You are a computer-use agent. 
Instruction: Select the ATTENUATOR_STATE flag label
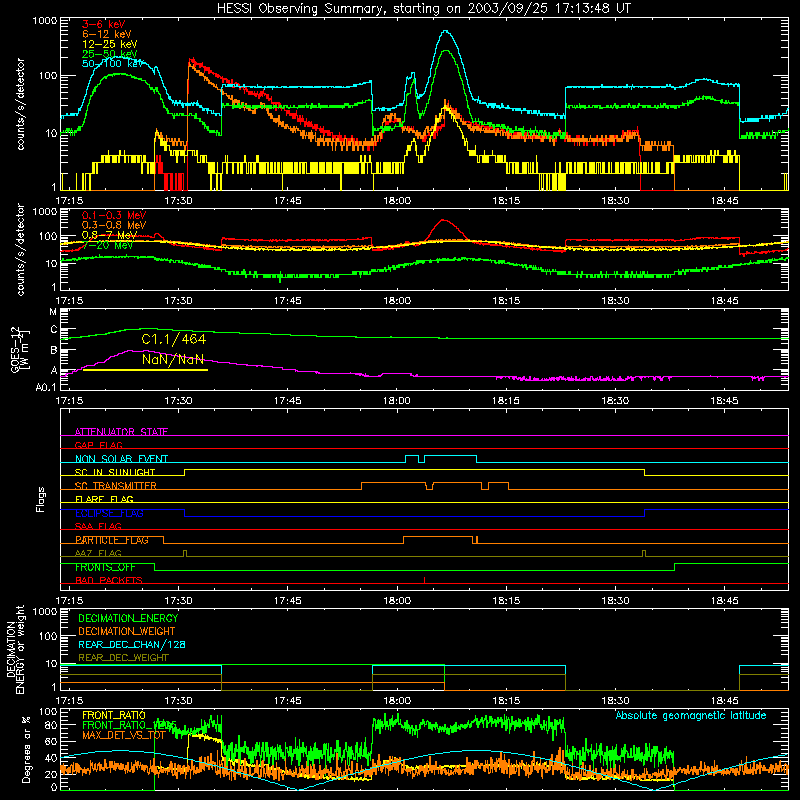[121, 432]
